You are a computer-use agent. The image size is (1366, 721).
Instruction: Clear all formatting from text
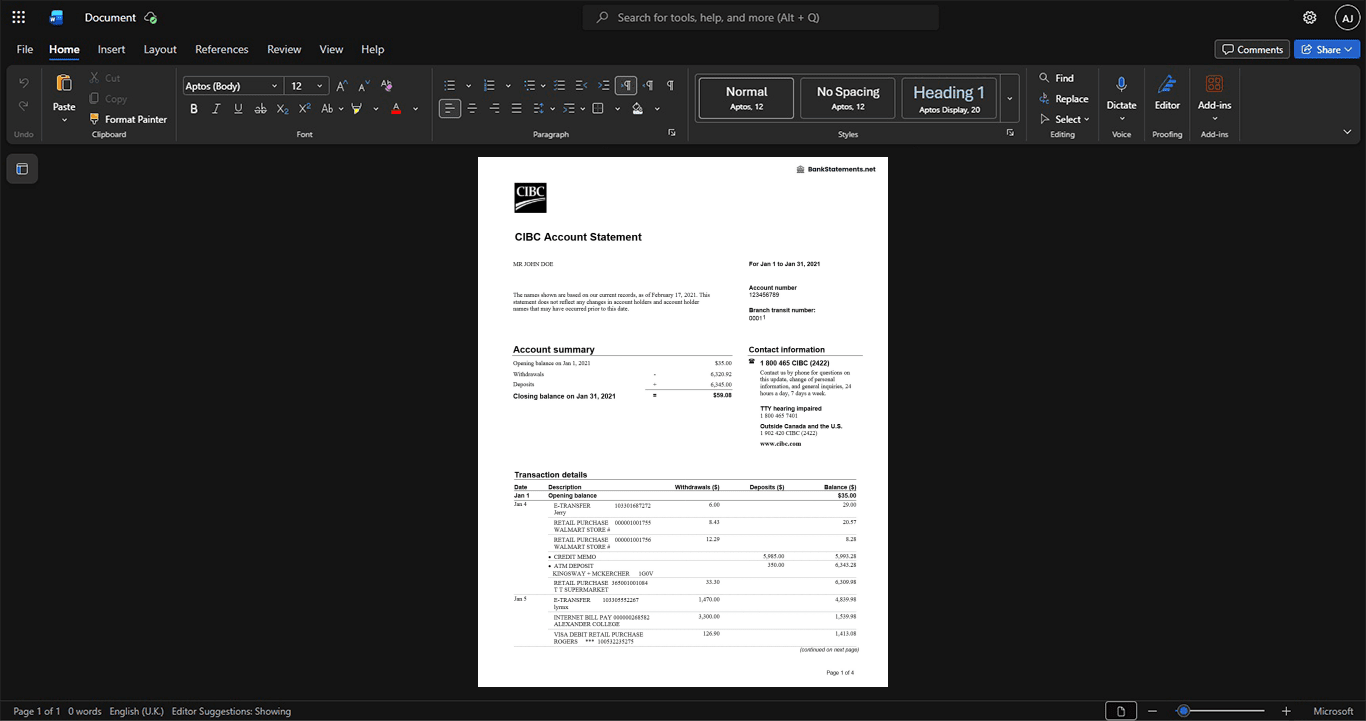pyautogui.click(x=387, y=86)
